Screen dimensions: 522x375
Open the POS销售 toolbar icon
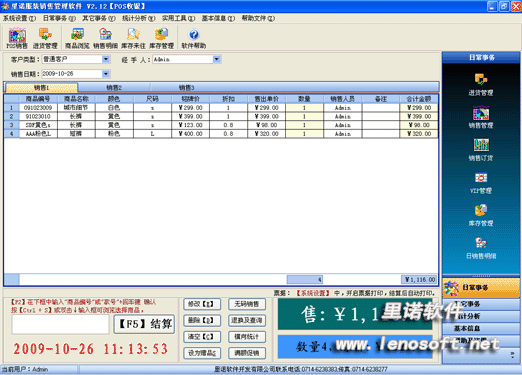pos(17,39)
